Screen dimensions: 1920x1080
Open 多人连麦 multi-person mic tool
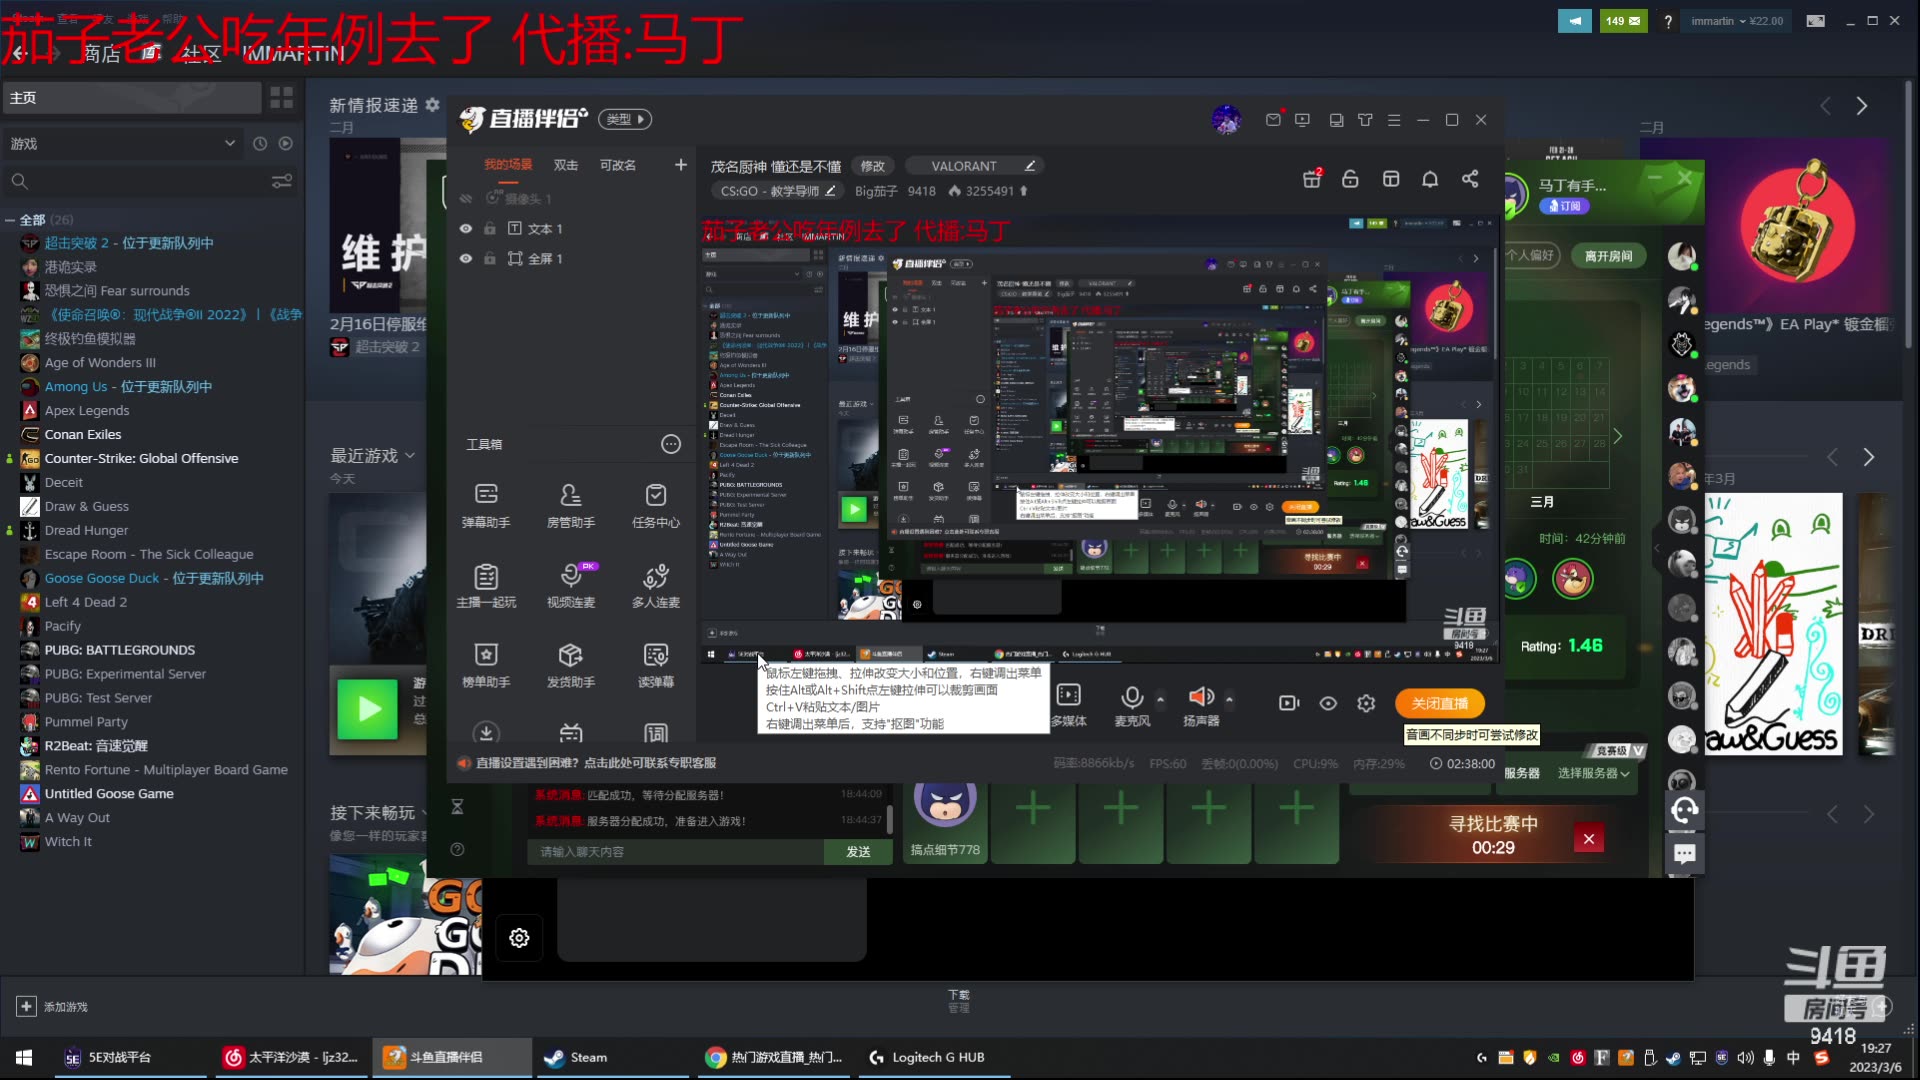(x=656, y=585)
